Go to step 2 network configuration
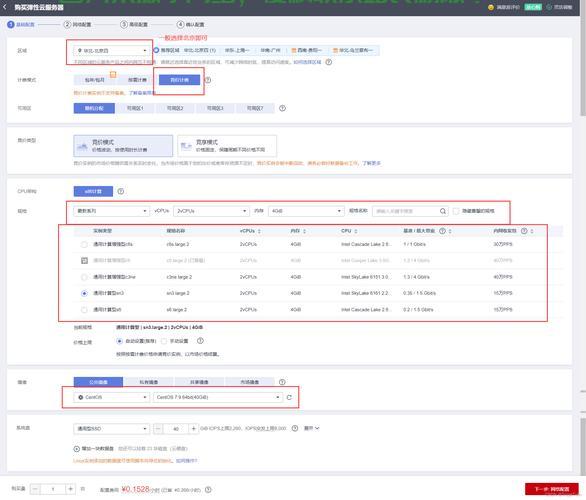 (x=77, y=24)
